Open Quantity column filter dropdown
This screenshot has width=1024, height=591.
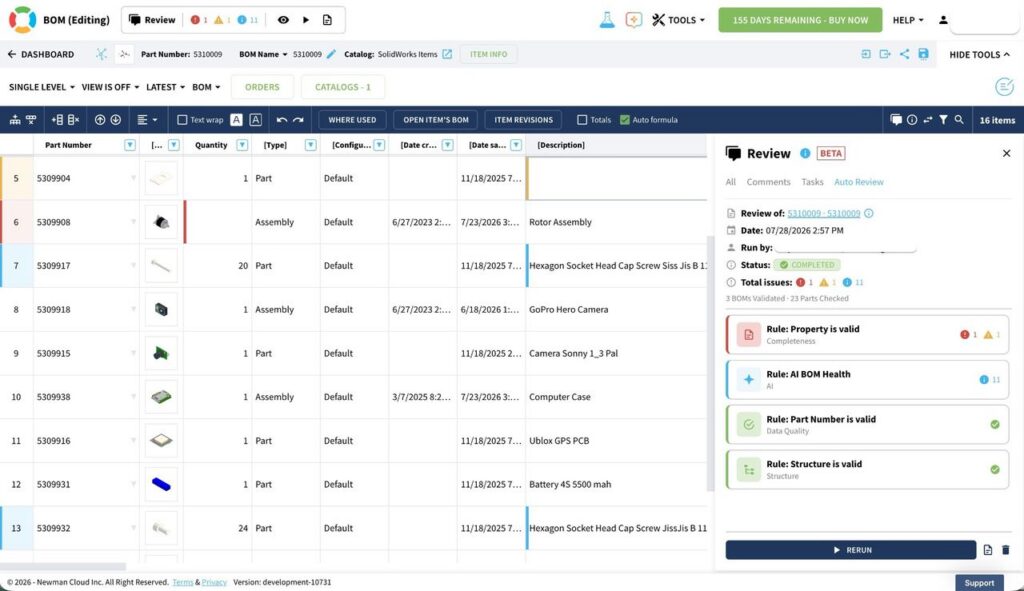pyautogui.click(x=242, y=145)
